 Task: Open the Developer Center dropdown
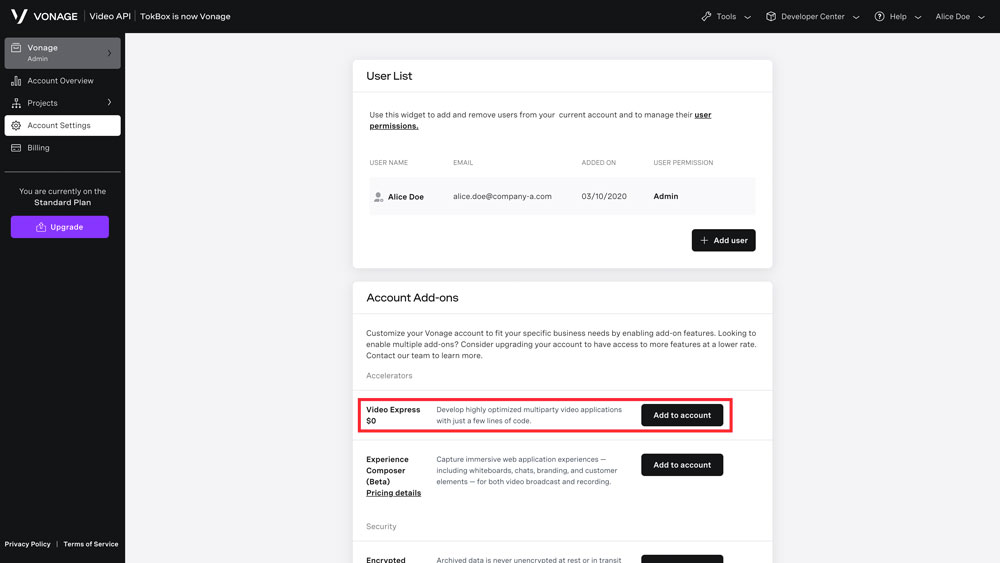tap(812, 17)
